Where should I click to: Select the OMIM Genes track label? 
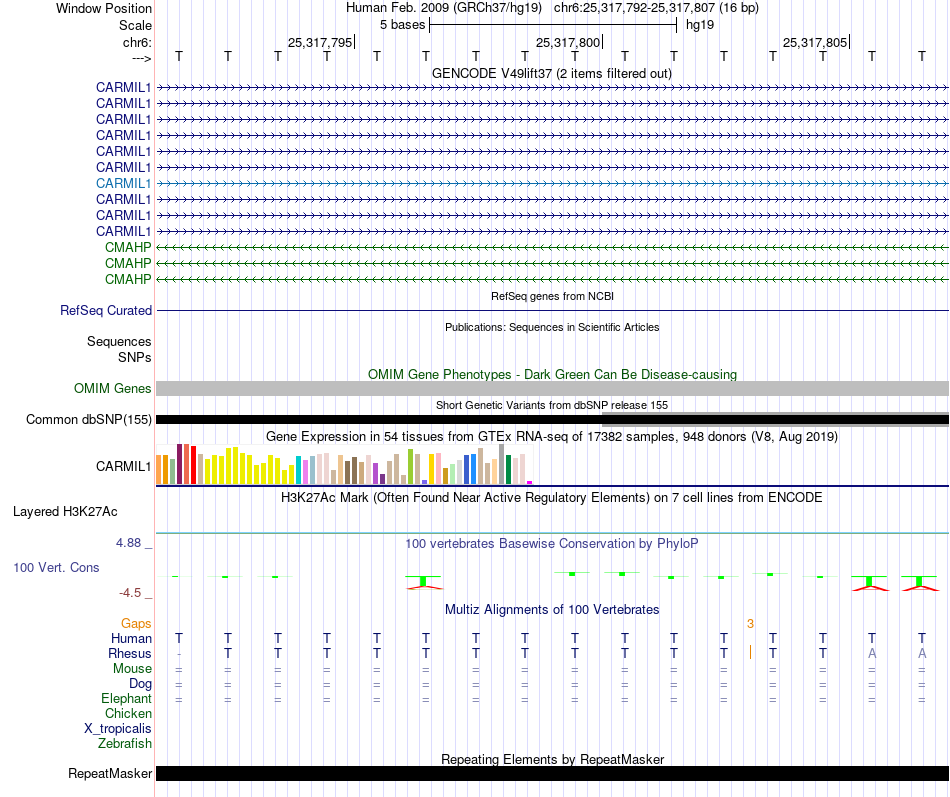pyautogui.click(x=113, y=388)
